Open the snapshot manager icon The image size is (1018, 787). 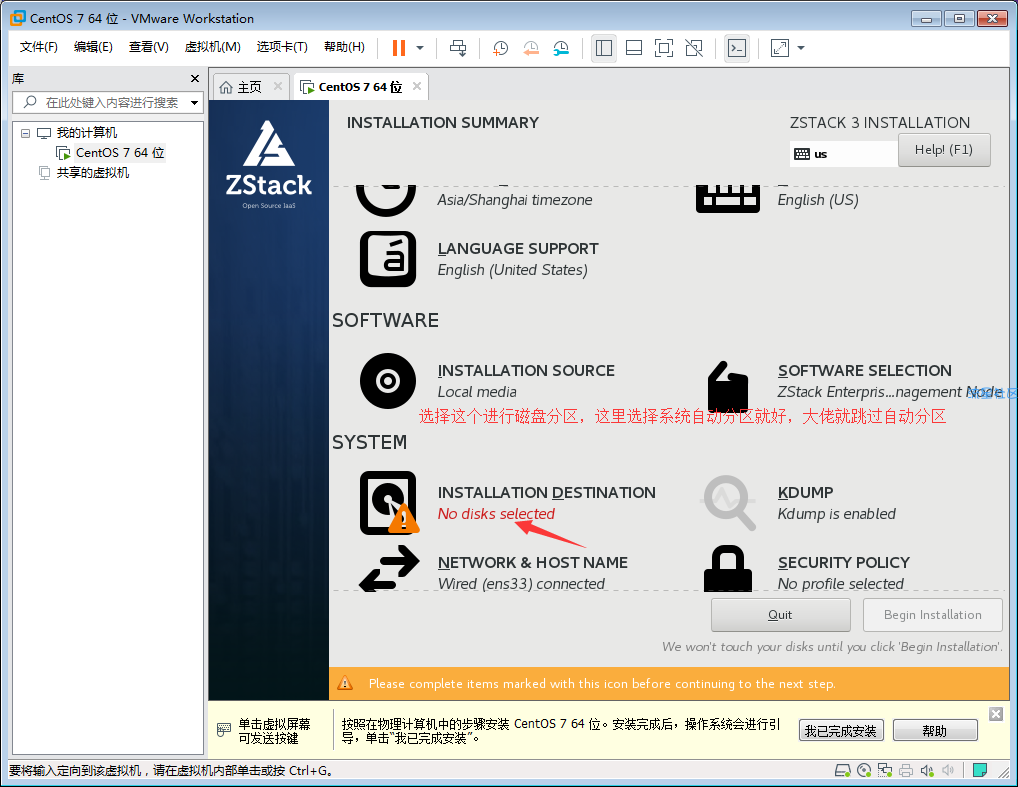pos(561,48)
